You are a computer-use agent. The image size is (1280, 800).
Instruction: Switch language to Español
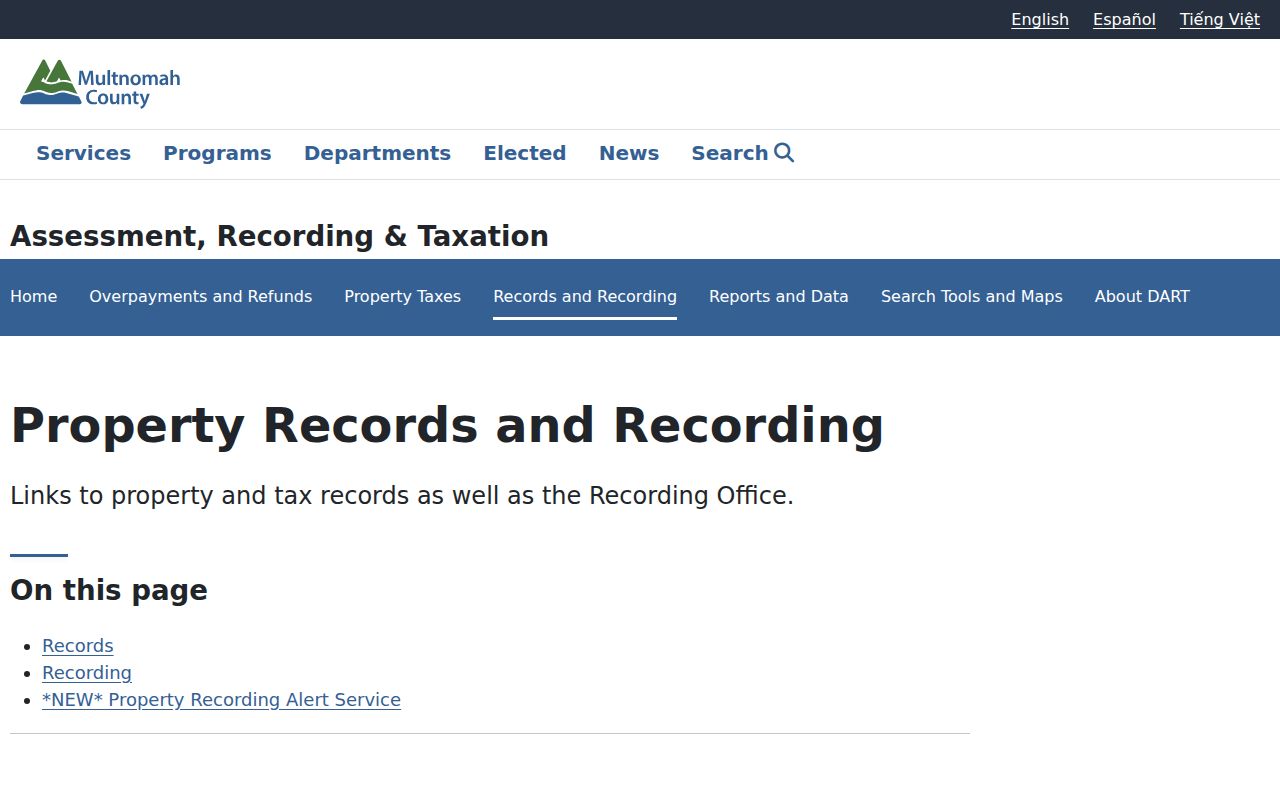tap(1124, 19)
